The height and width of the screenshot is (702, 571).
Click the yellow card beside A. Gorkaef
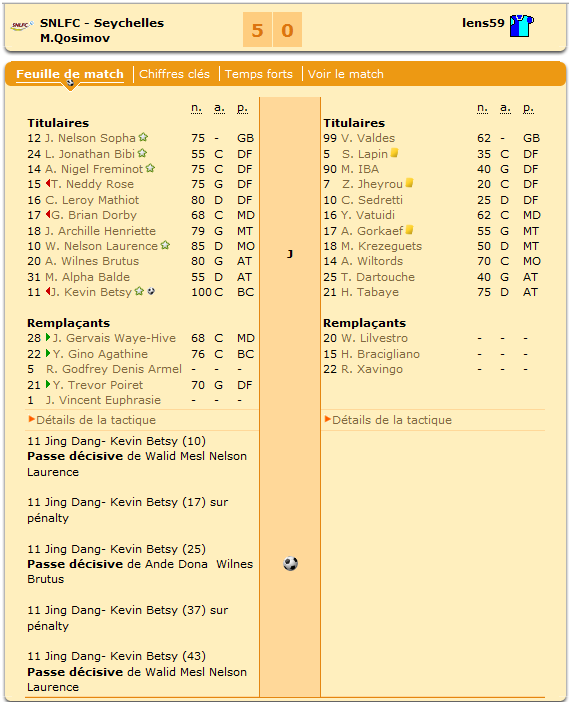coord(409,230)
